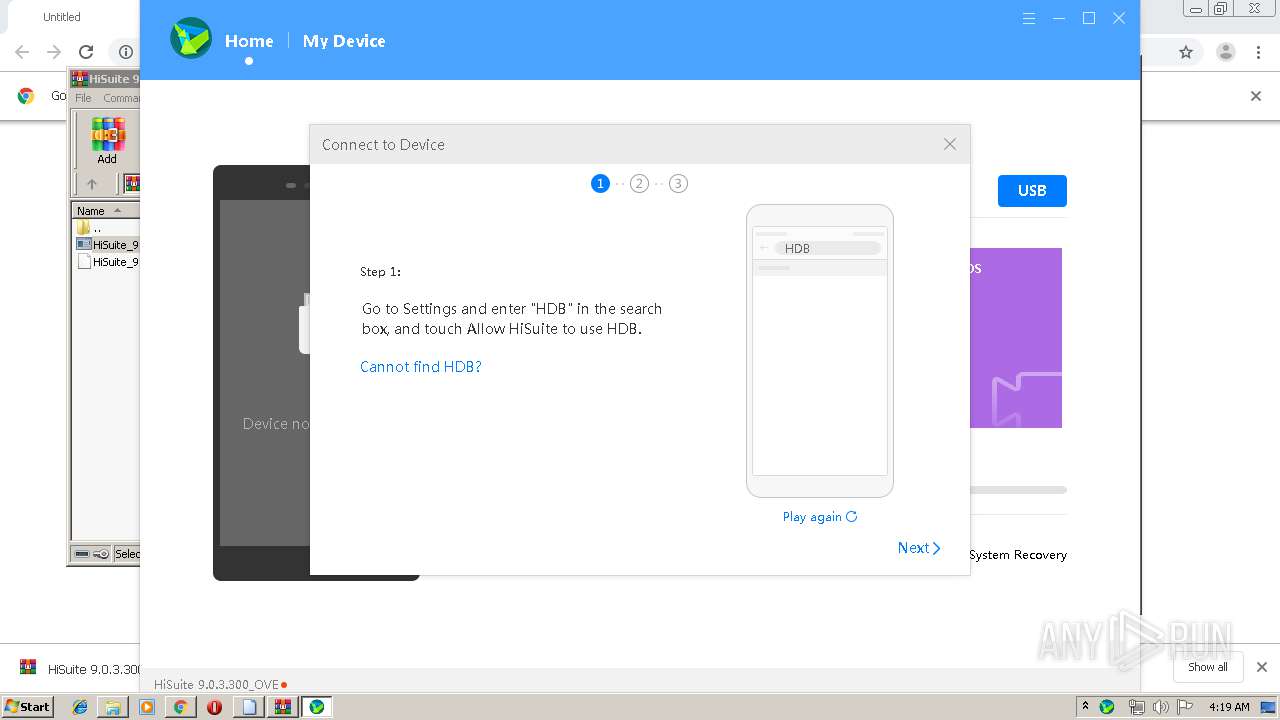This screenshot has width=1280, height=720.
Task: Bookmark this page with the star icon
Action: click(1186, 52)
